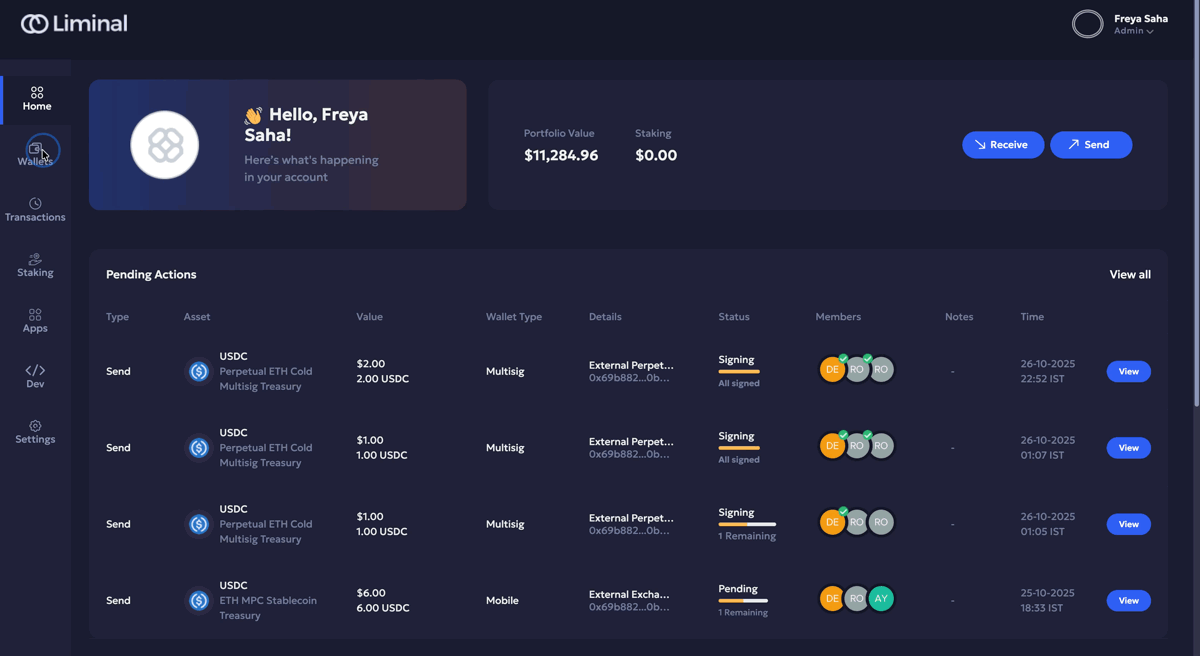This screenshot has width=1200, height=656.
Task: Click the last RO avatar in 01:05 IST row
Action: (x=881, y=522)
